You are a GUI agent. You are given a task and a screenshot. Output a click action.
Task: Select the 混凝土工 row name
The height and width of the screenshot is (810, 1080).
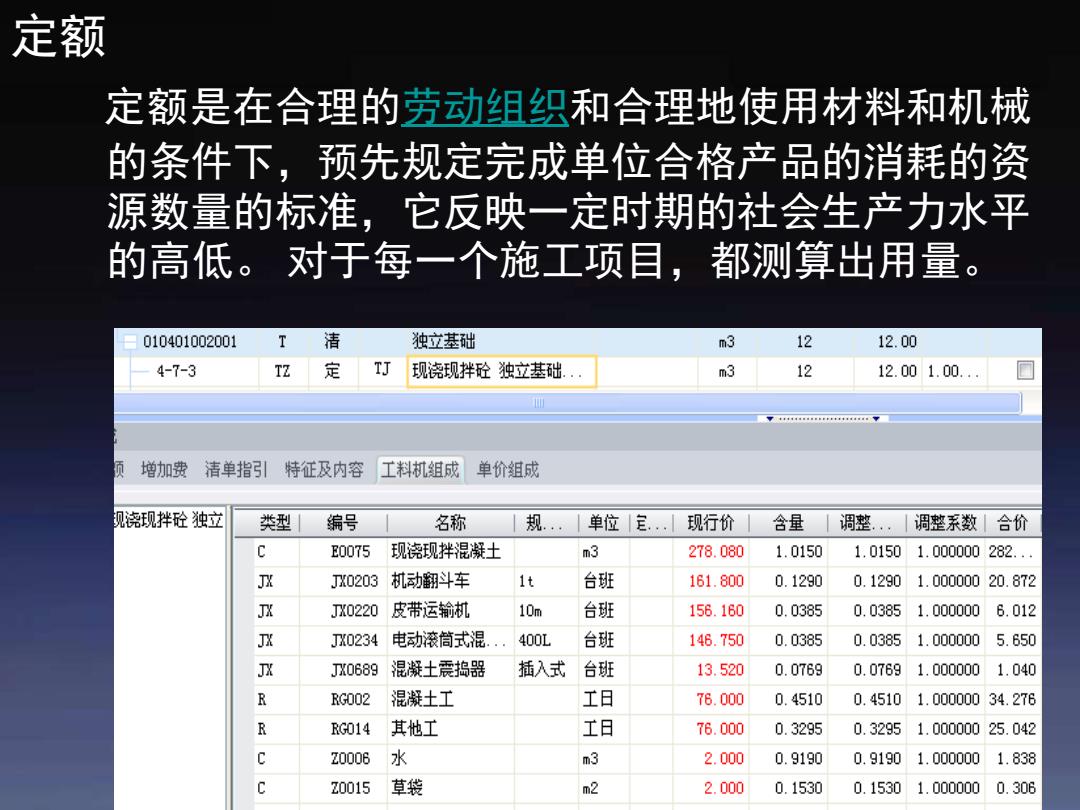pyautogui.click(x=422, y=699)
